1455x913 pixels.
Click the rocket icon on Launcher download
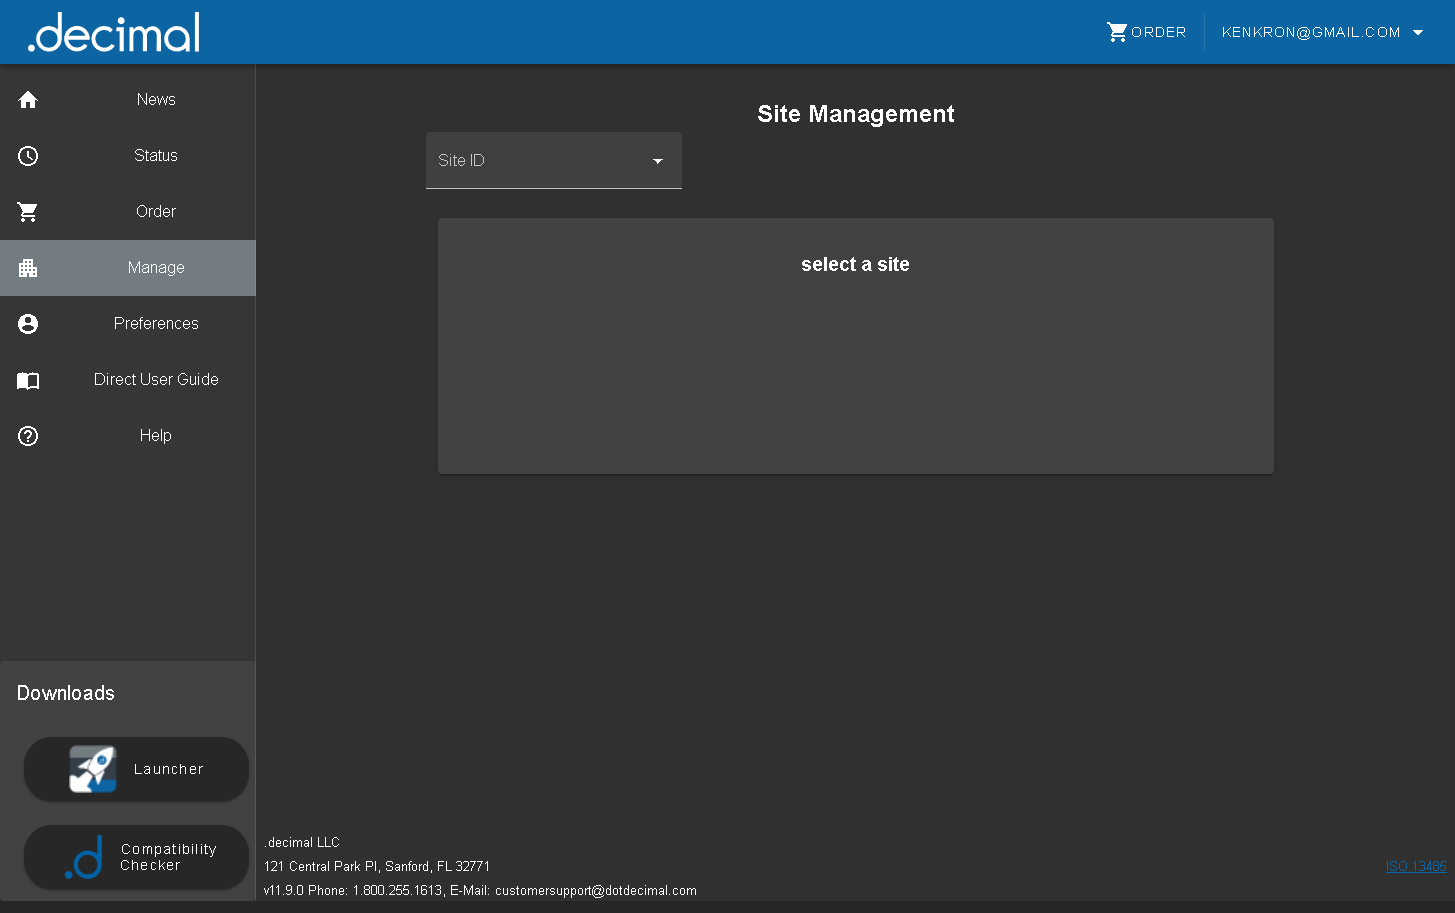[92, 769]
